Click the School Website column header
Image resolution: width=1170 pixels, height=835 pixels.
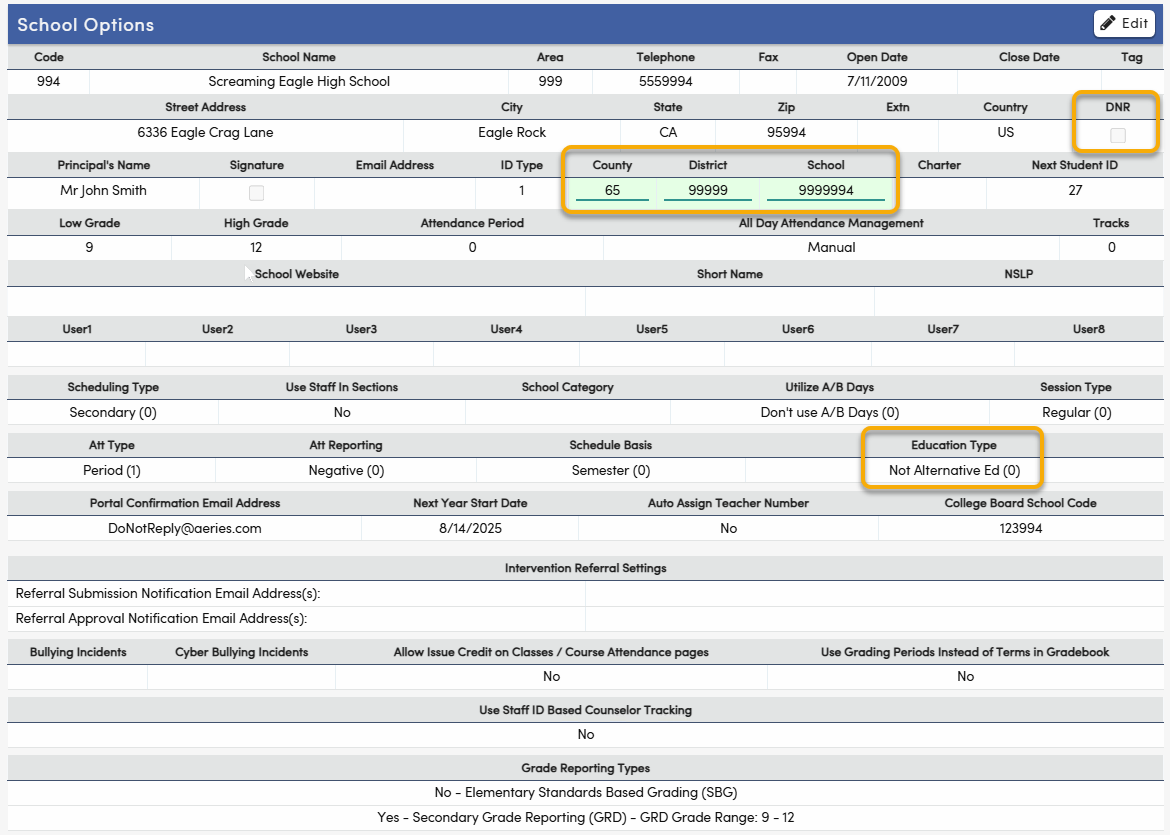coord(296,274)
